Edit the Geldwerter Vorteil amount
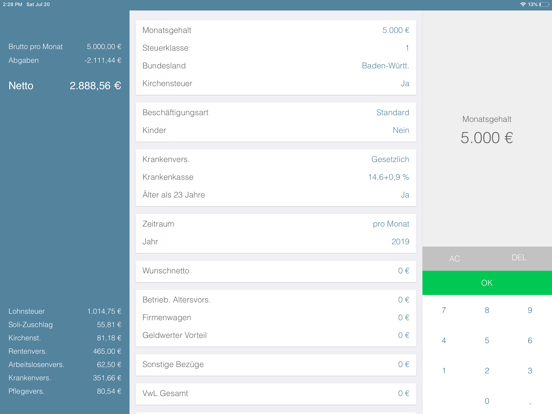 coord(276,335)
